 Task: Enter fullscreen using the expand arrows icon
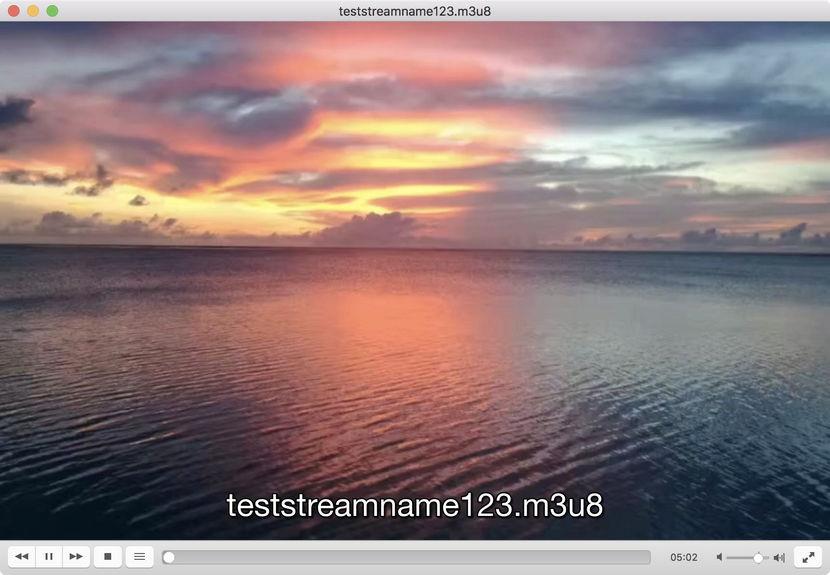808,557
